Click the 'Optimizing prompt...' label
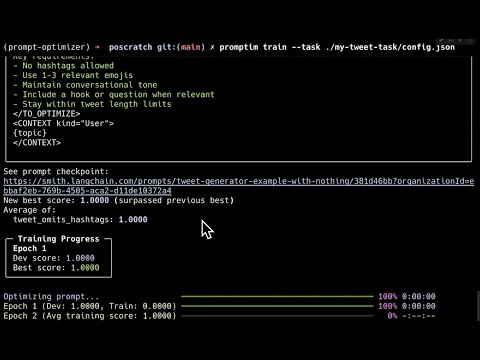Screen dimensions: 480x360 pos(51,297)
